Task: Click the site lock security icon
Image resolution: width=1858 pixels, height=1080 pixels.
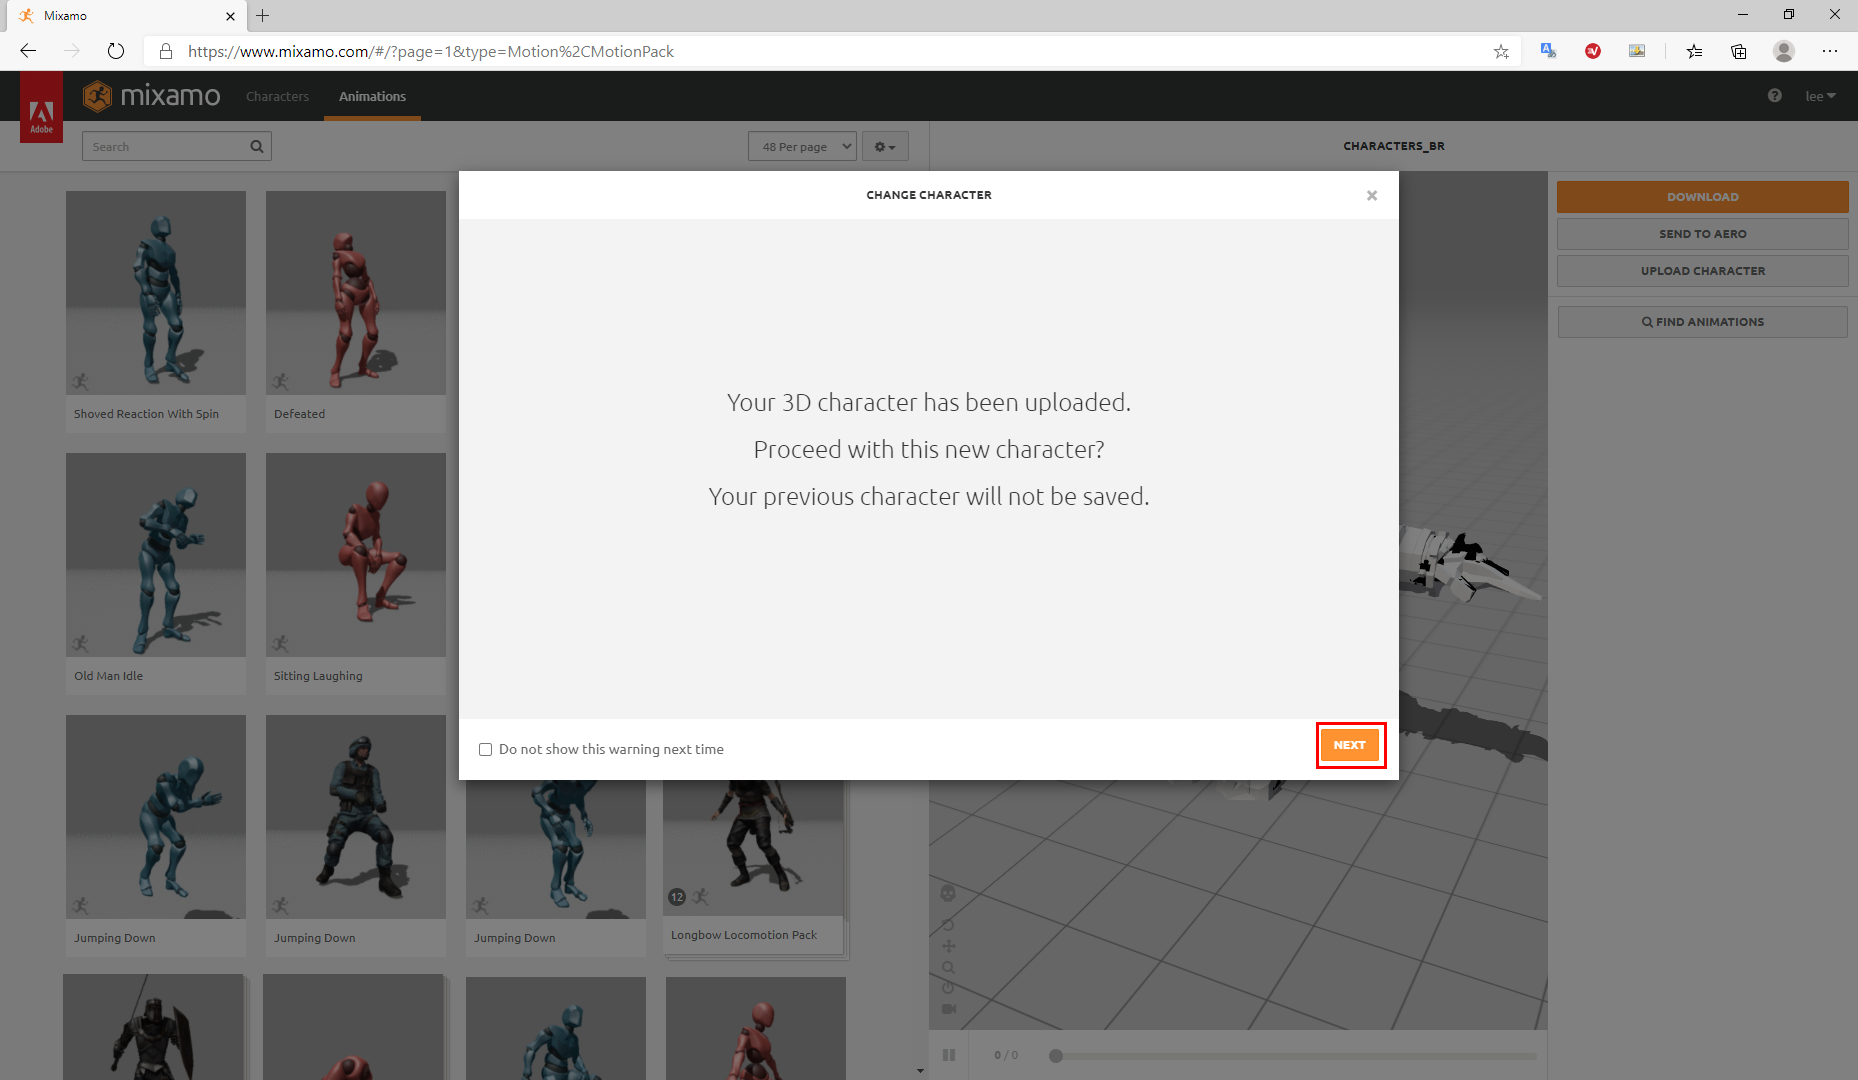Action: 166,51
